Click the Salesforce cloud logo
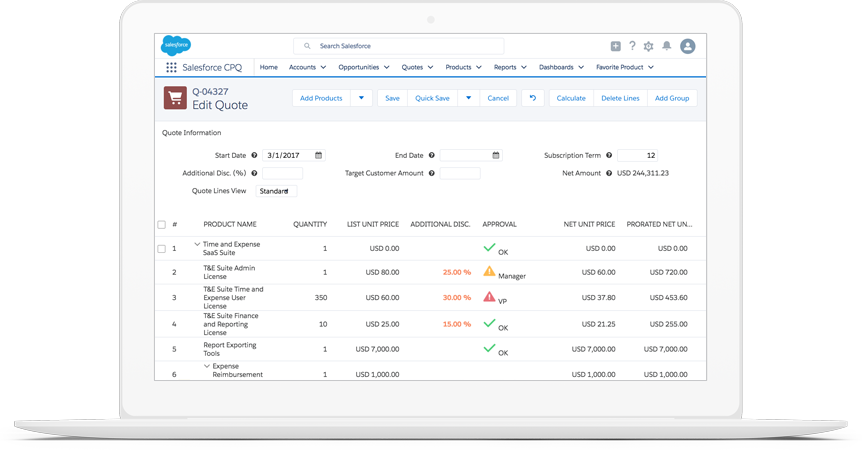Screen dimensions: 862x450 click(176, 45)
